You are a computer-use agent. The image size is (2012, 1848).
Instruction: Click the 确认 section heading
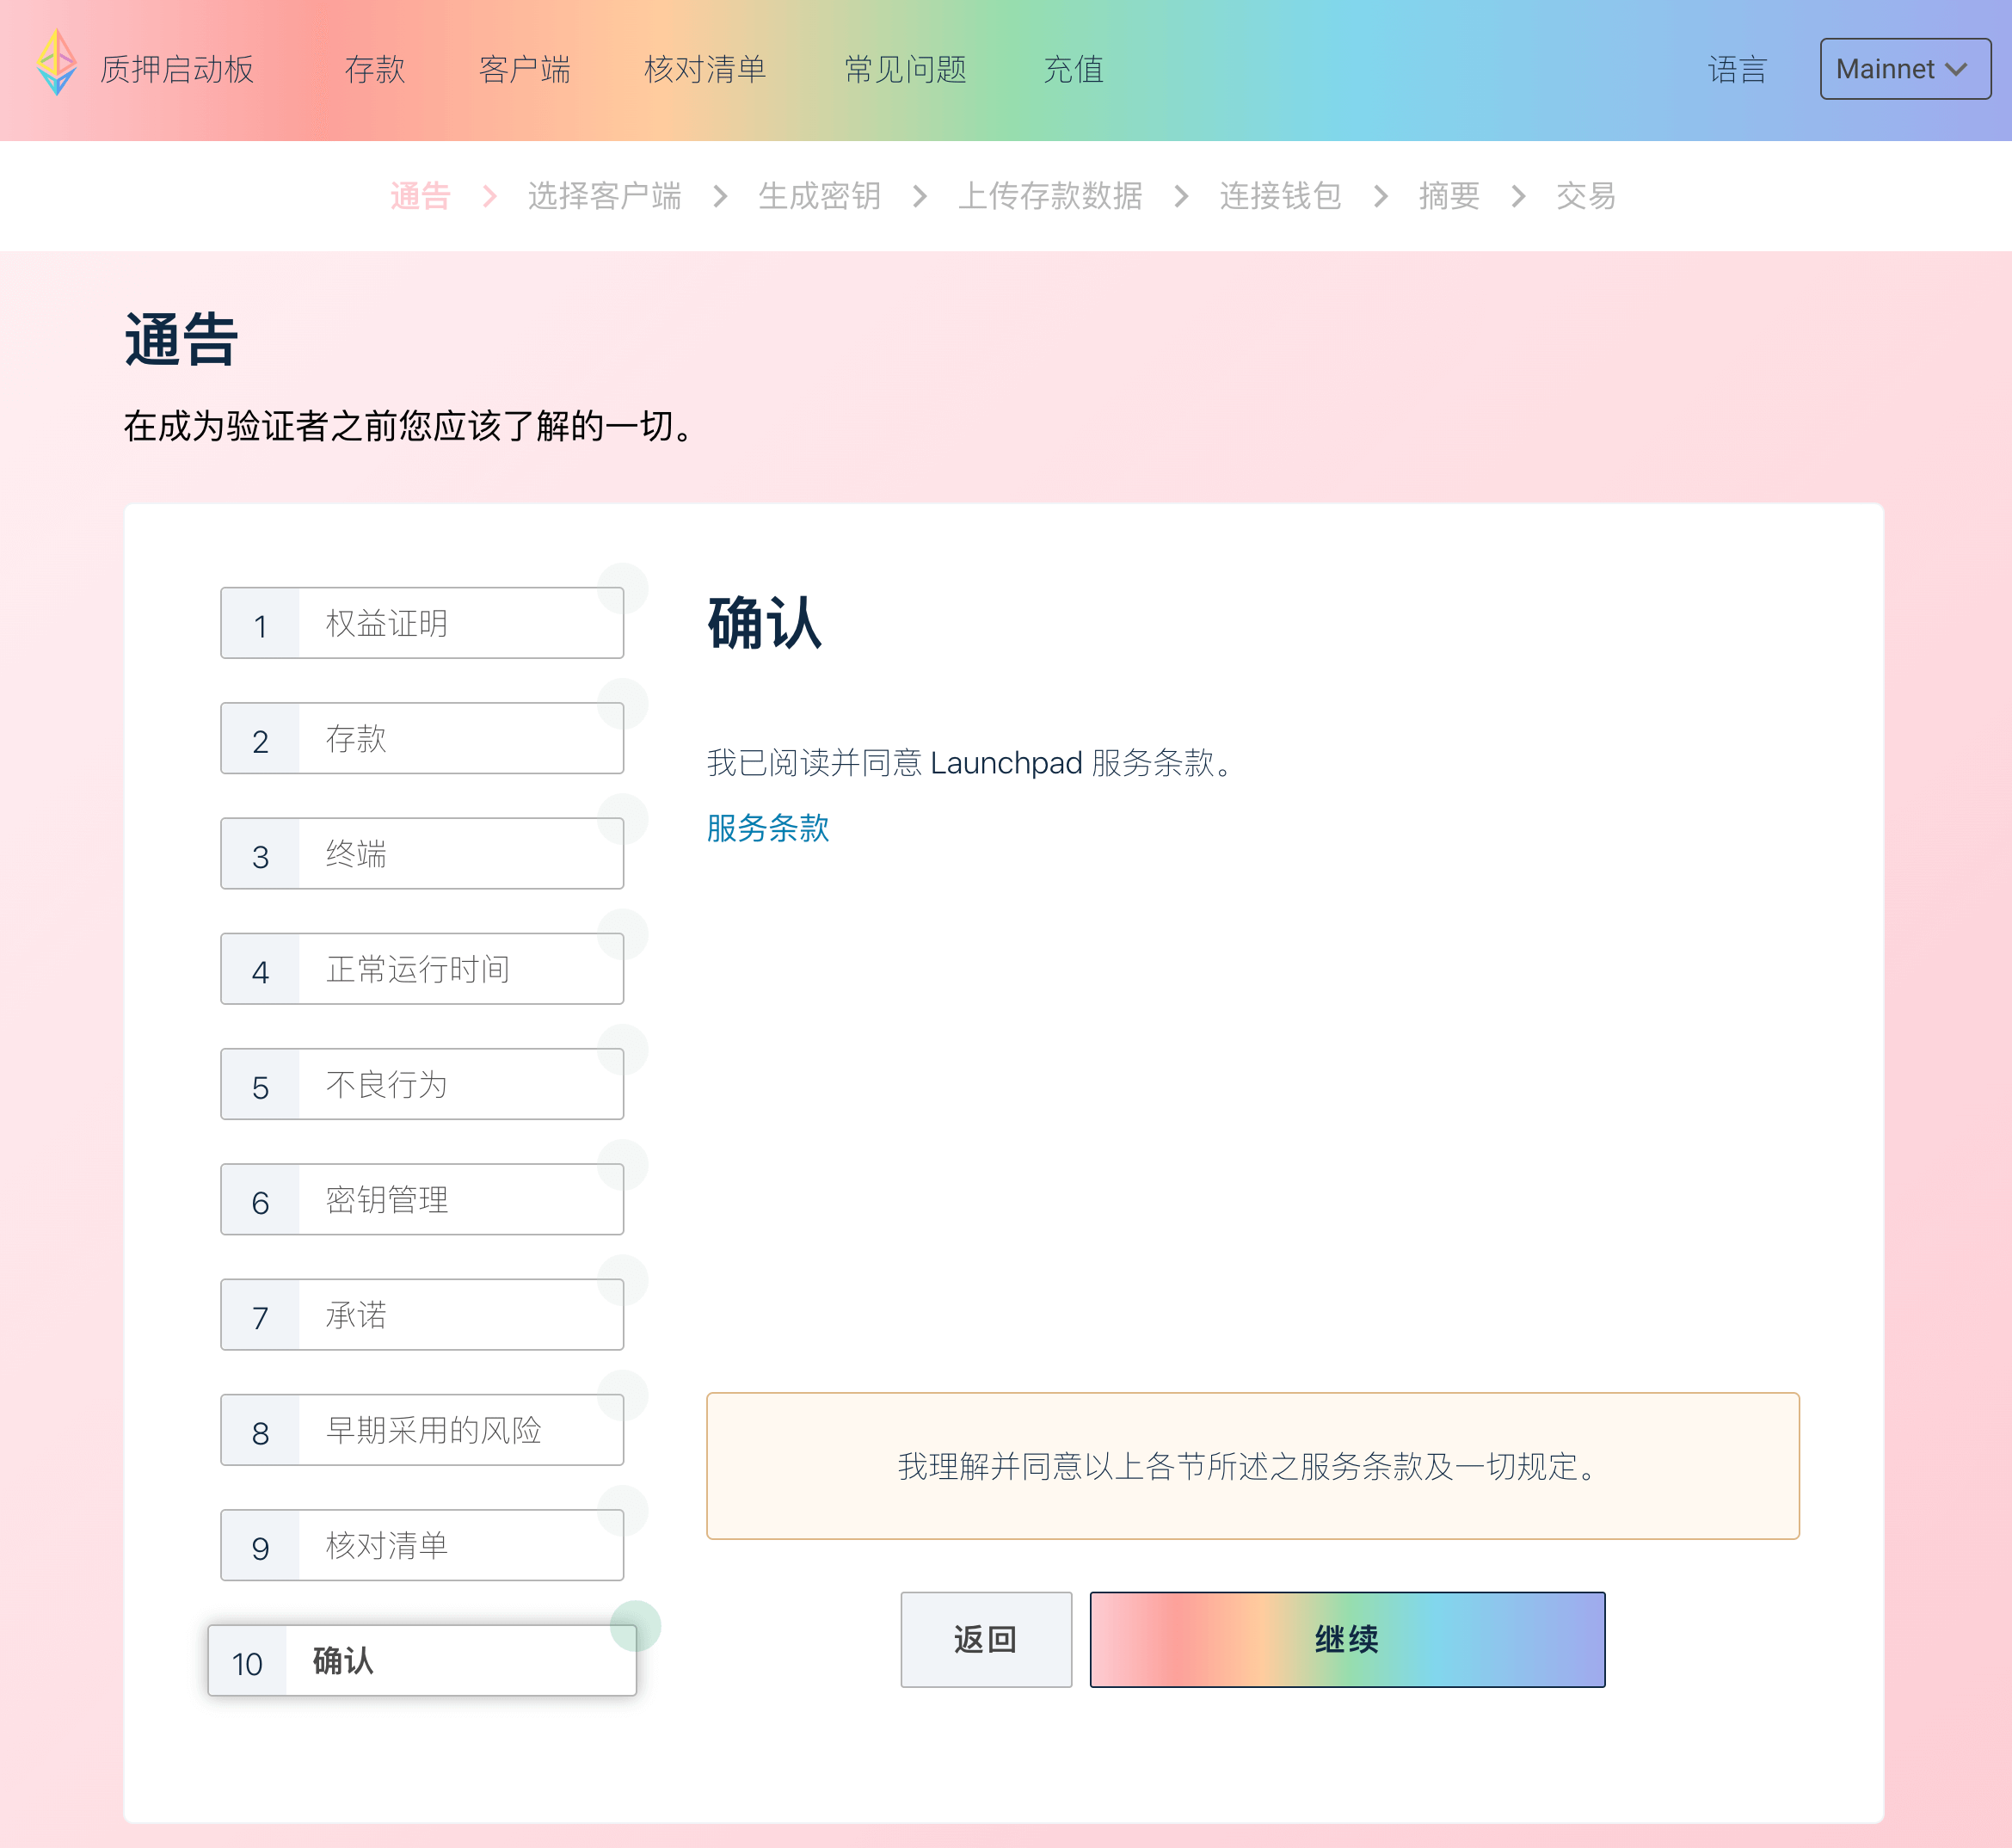point(765,623)
